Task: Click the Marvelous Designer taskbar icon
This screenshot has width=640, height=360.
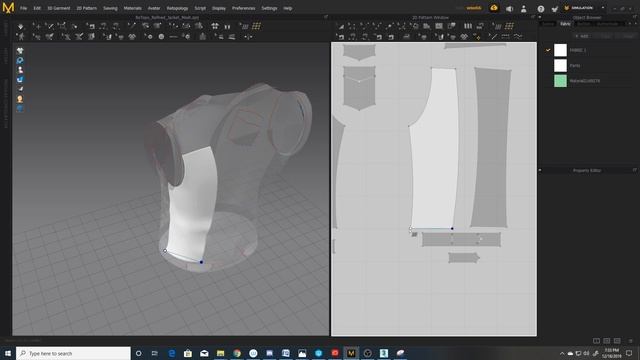Action: (x=351, y=353)
